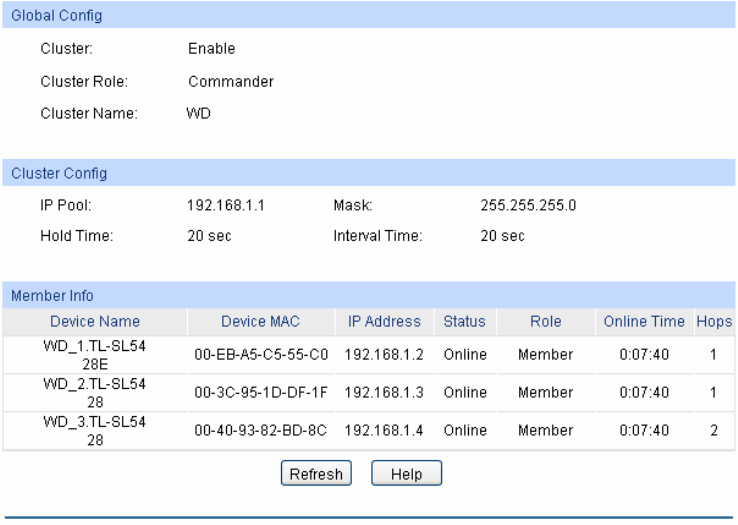738x525 pixels.
Task: Click the Role column header
Action: pos(545,322)
